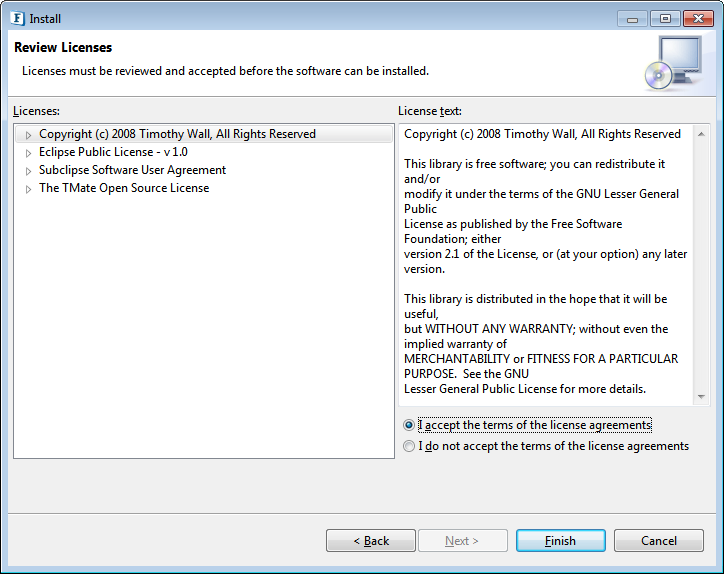Viewport: 724px width, 574px height.
Task: Cancel the installation
Action: click(659, 540)
